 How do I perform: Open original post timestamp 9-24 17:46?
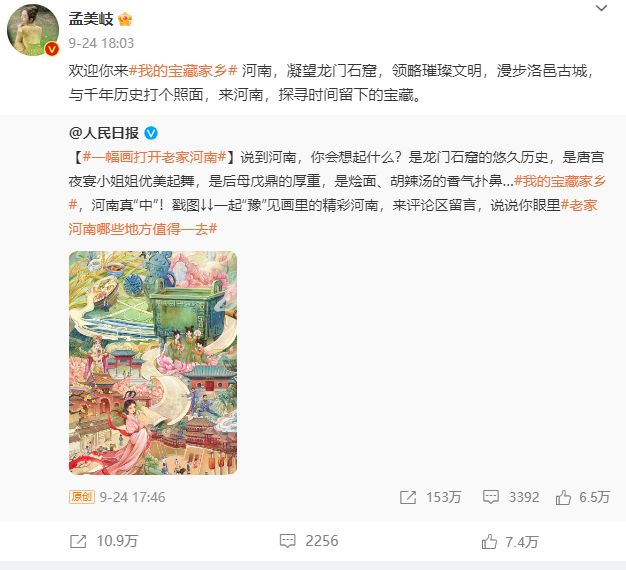click(132, 497)
